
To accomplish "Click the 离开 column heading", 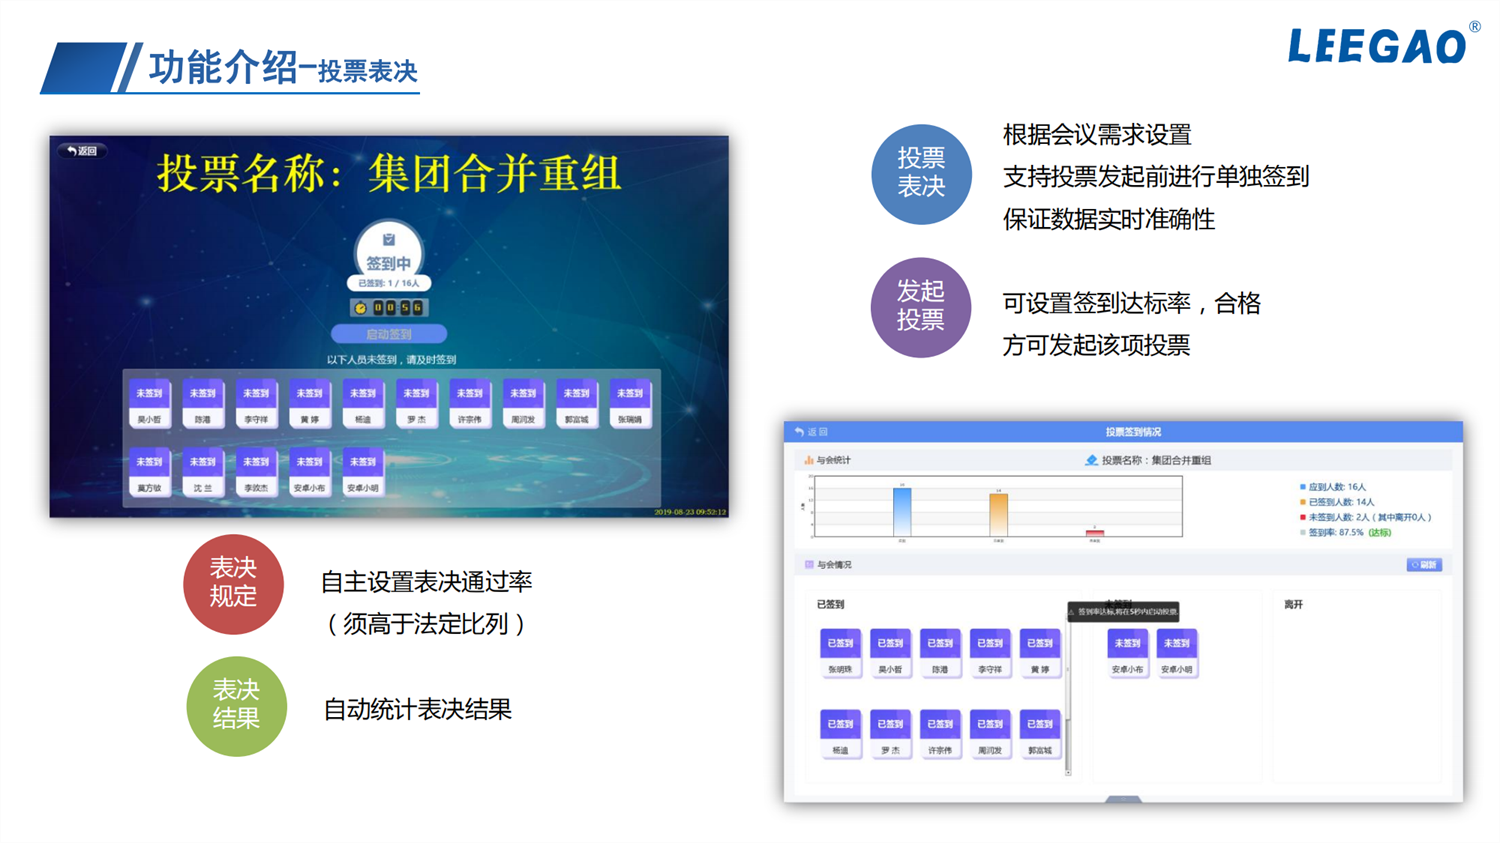I will 1293,605.
